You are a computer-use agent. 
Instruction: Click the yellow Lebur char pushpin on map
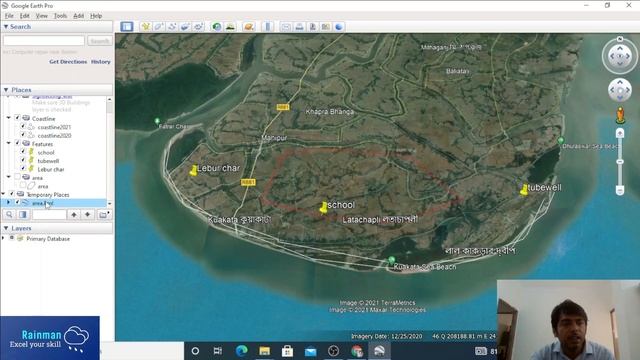coord(193,170)
